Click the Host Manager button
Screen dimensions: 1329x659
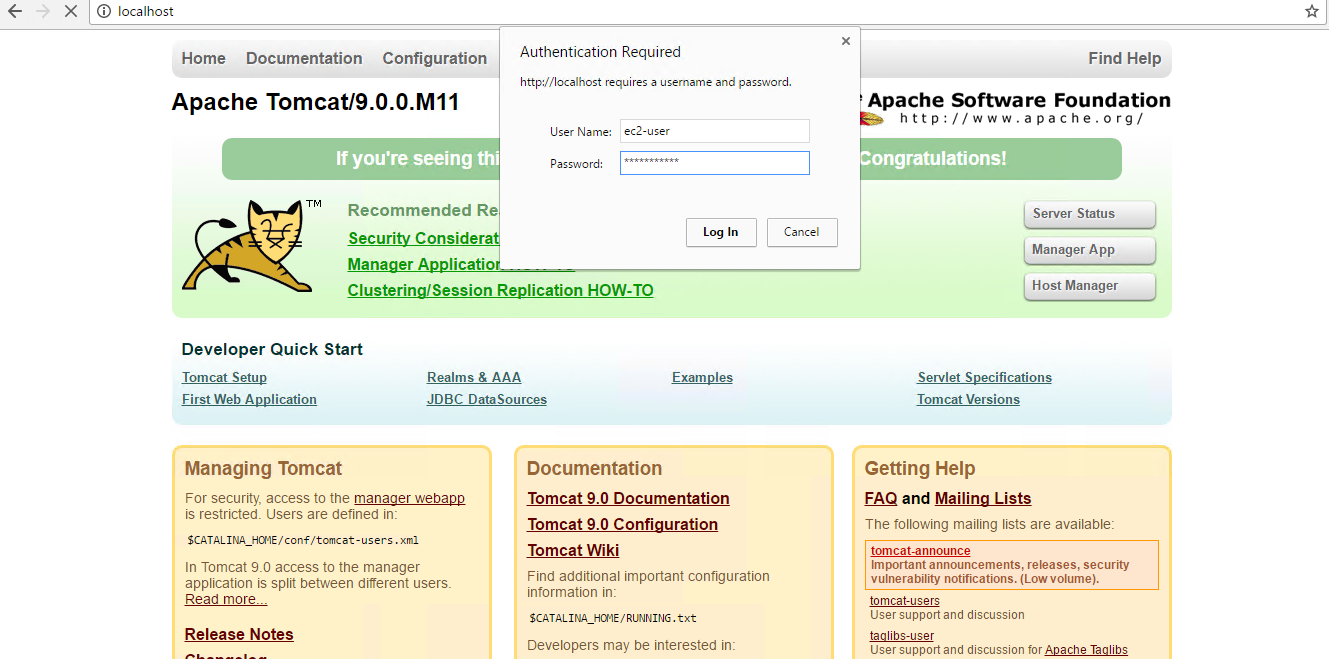pyautogui.click(x=1089, y=286)
